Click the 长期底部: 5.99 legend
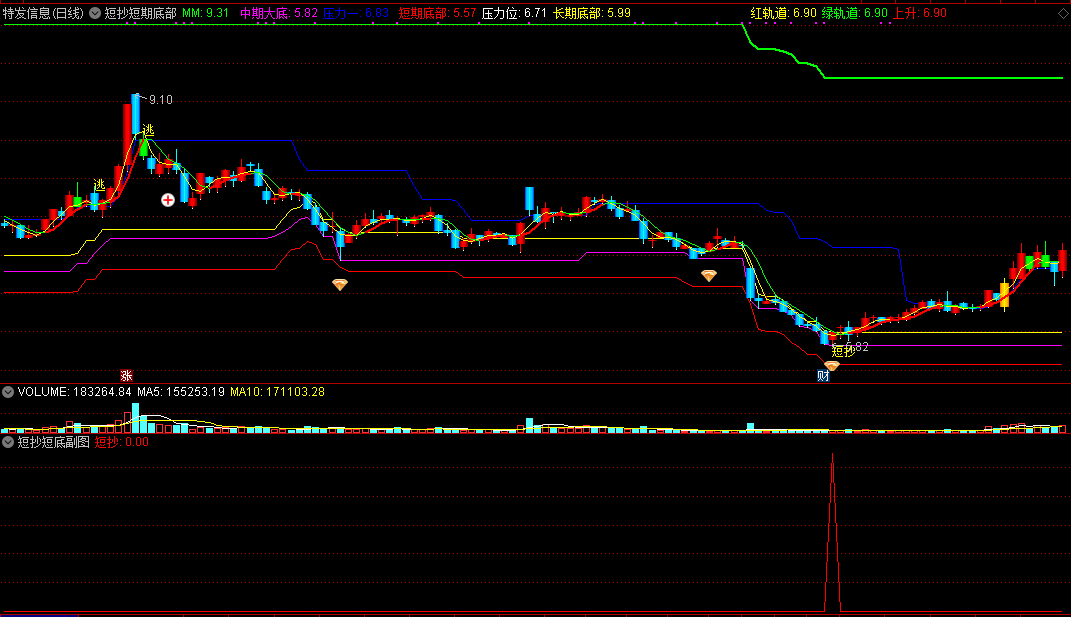Screen dimensions: 1071x617 pos(592,13)
